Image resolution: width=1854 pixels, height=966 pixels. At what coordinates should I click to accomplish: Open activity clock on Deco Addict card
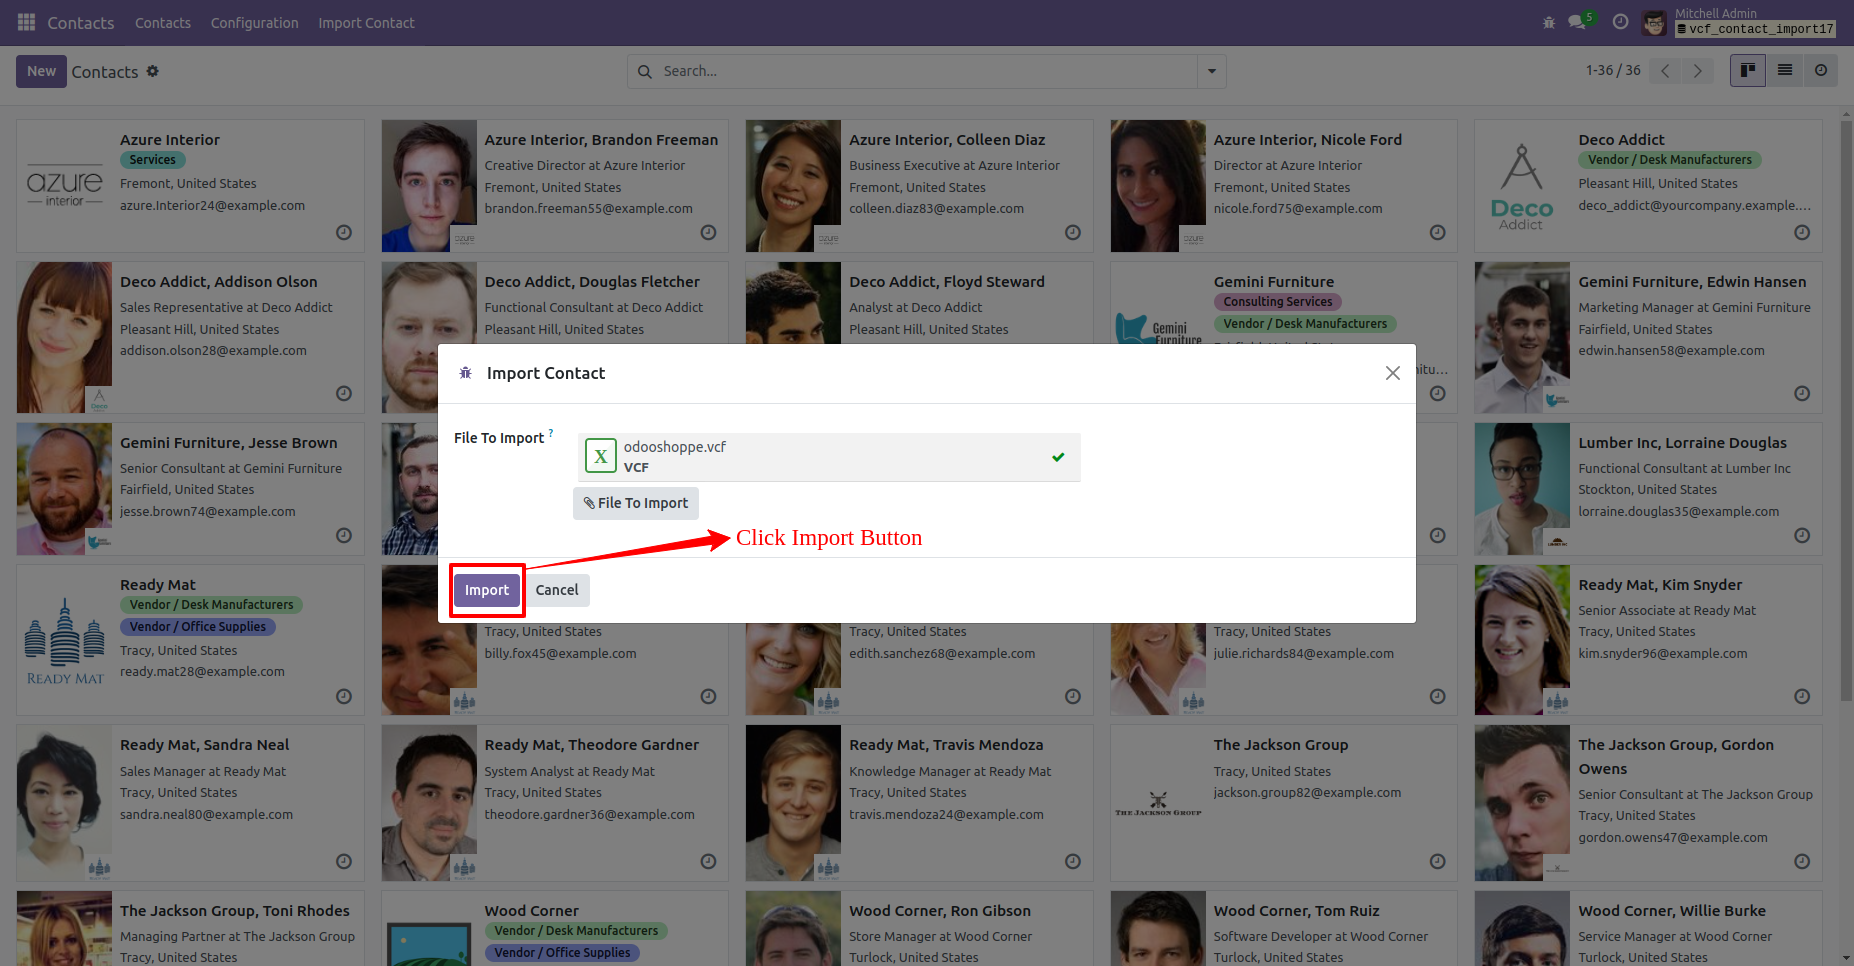[1802, 232]
